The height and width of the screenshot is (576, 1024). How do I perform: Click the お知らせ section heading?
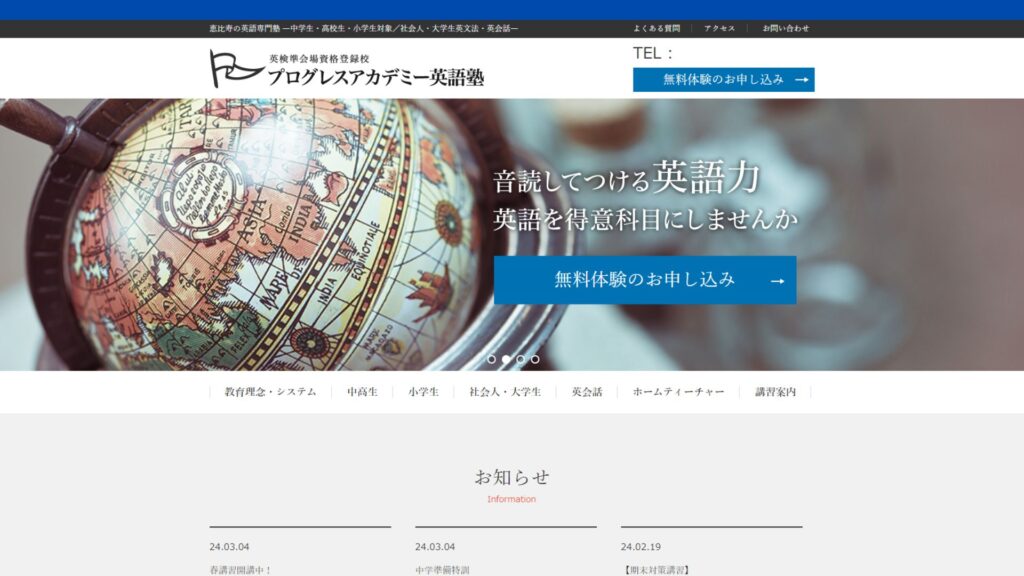[511, 477]
